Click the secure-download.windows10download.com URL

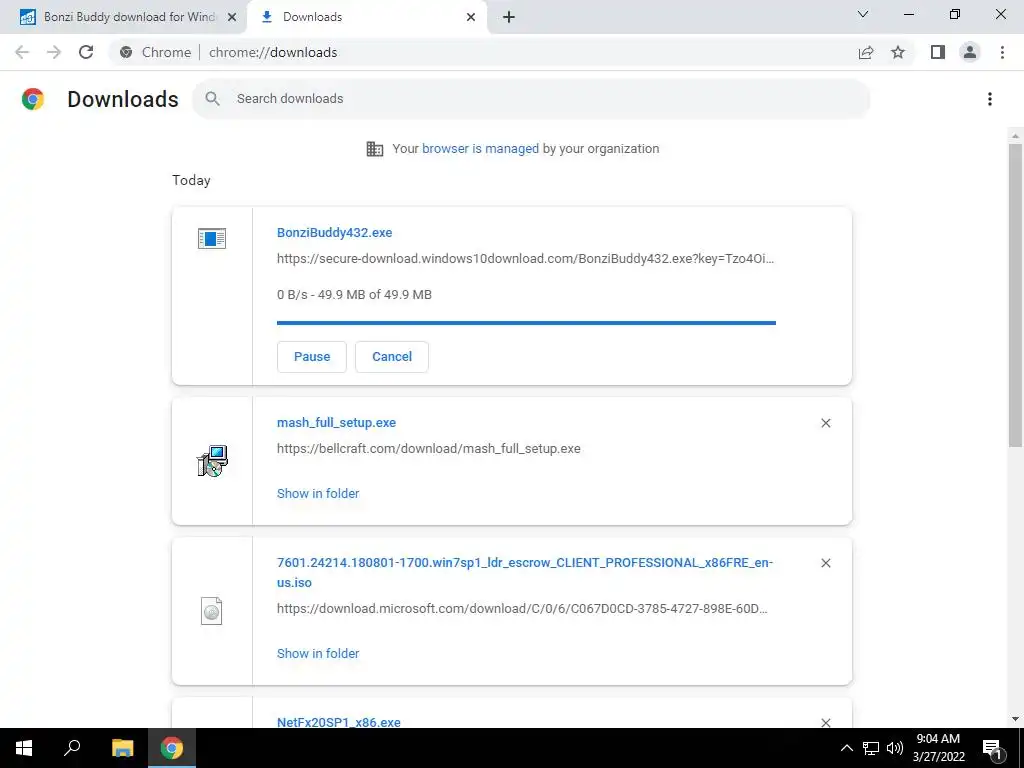coord(525,259)
